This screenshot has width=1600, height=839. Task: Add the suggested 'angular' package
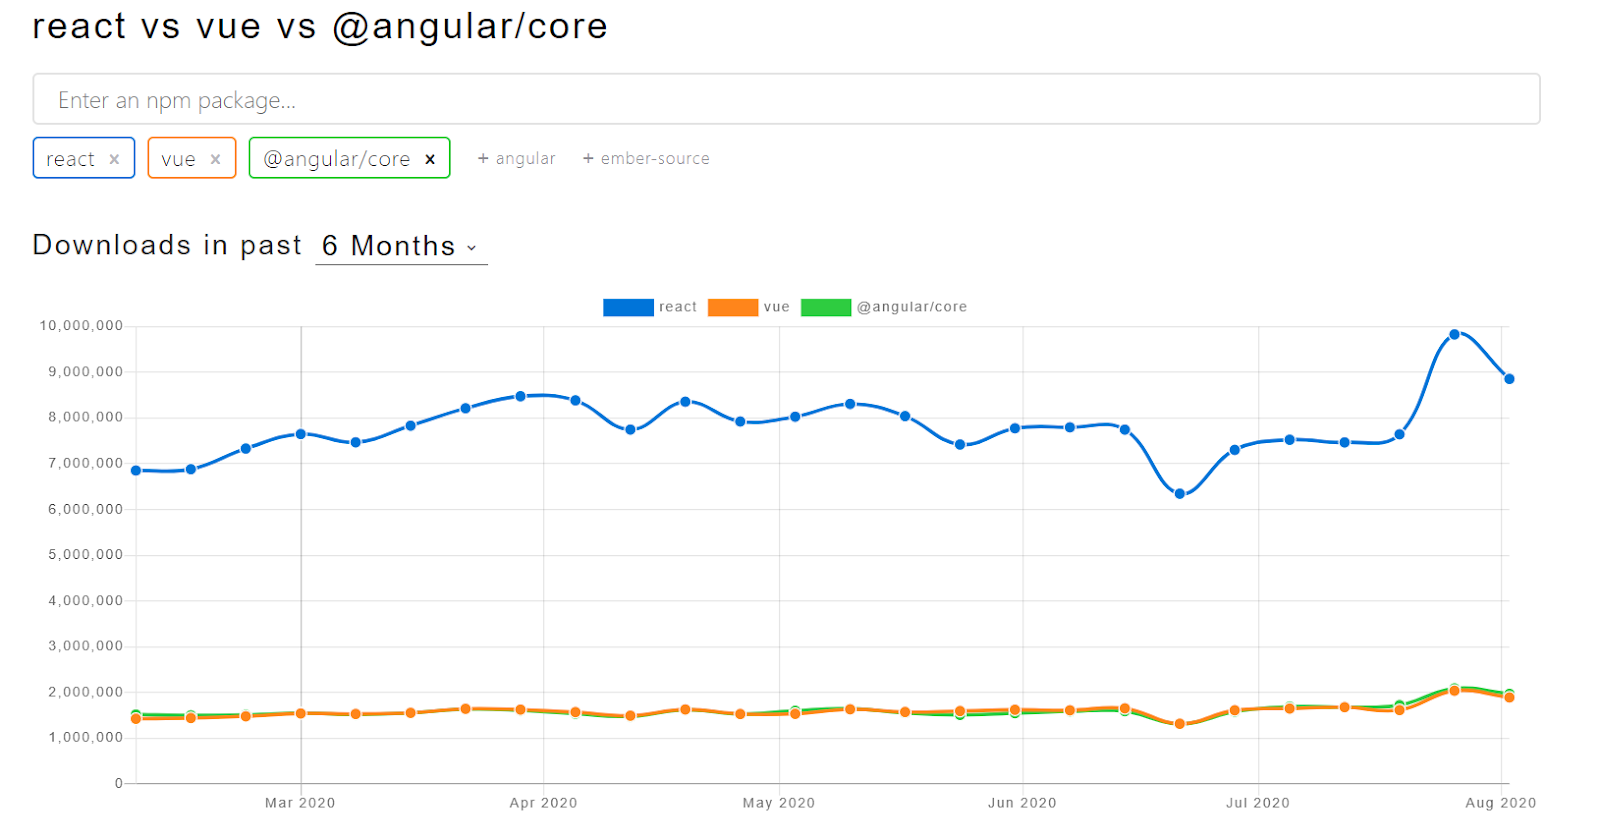pos(516,158)
